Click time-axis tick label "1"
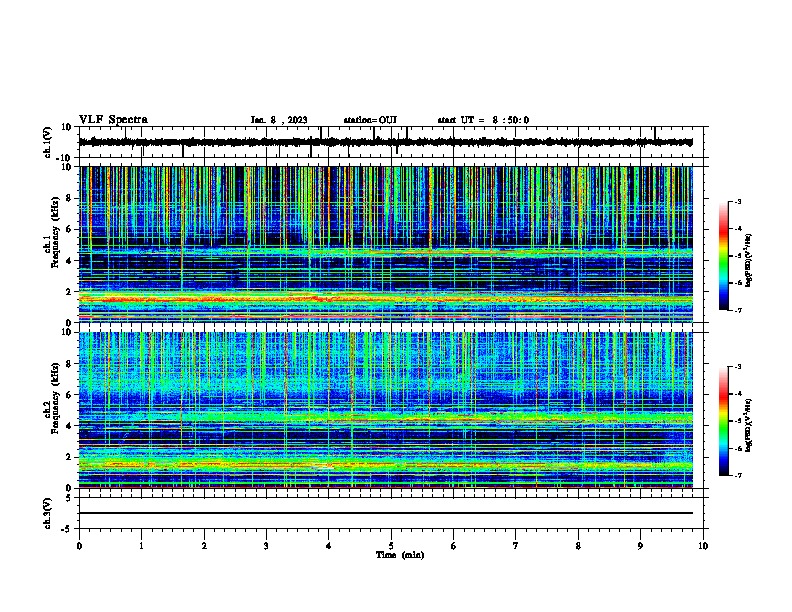The image size is (792, 612). tap(141, 546)
